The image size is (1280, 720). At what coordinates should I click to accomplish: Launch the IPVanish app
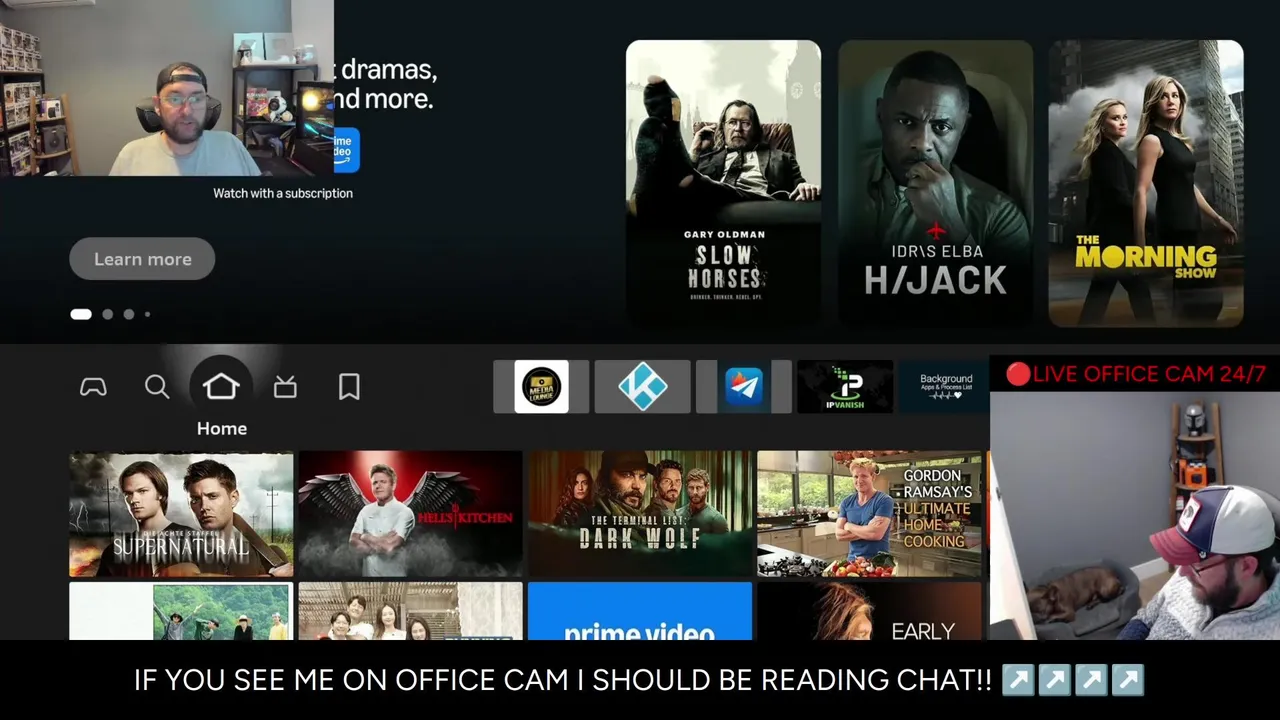point(845,387)
